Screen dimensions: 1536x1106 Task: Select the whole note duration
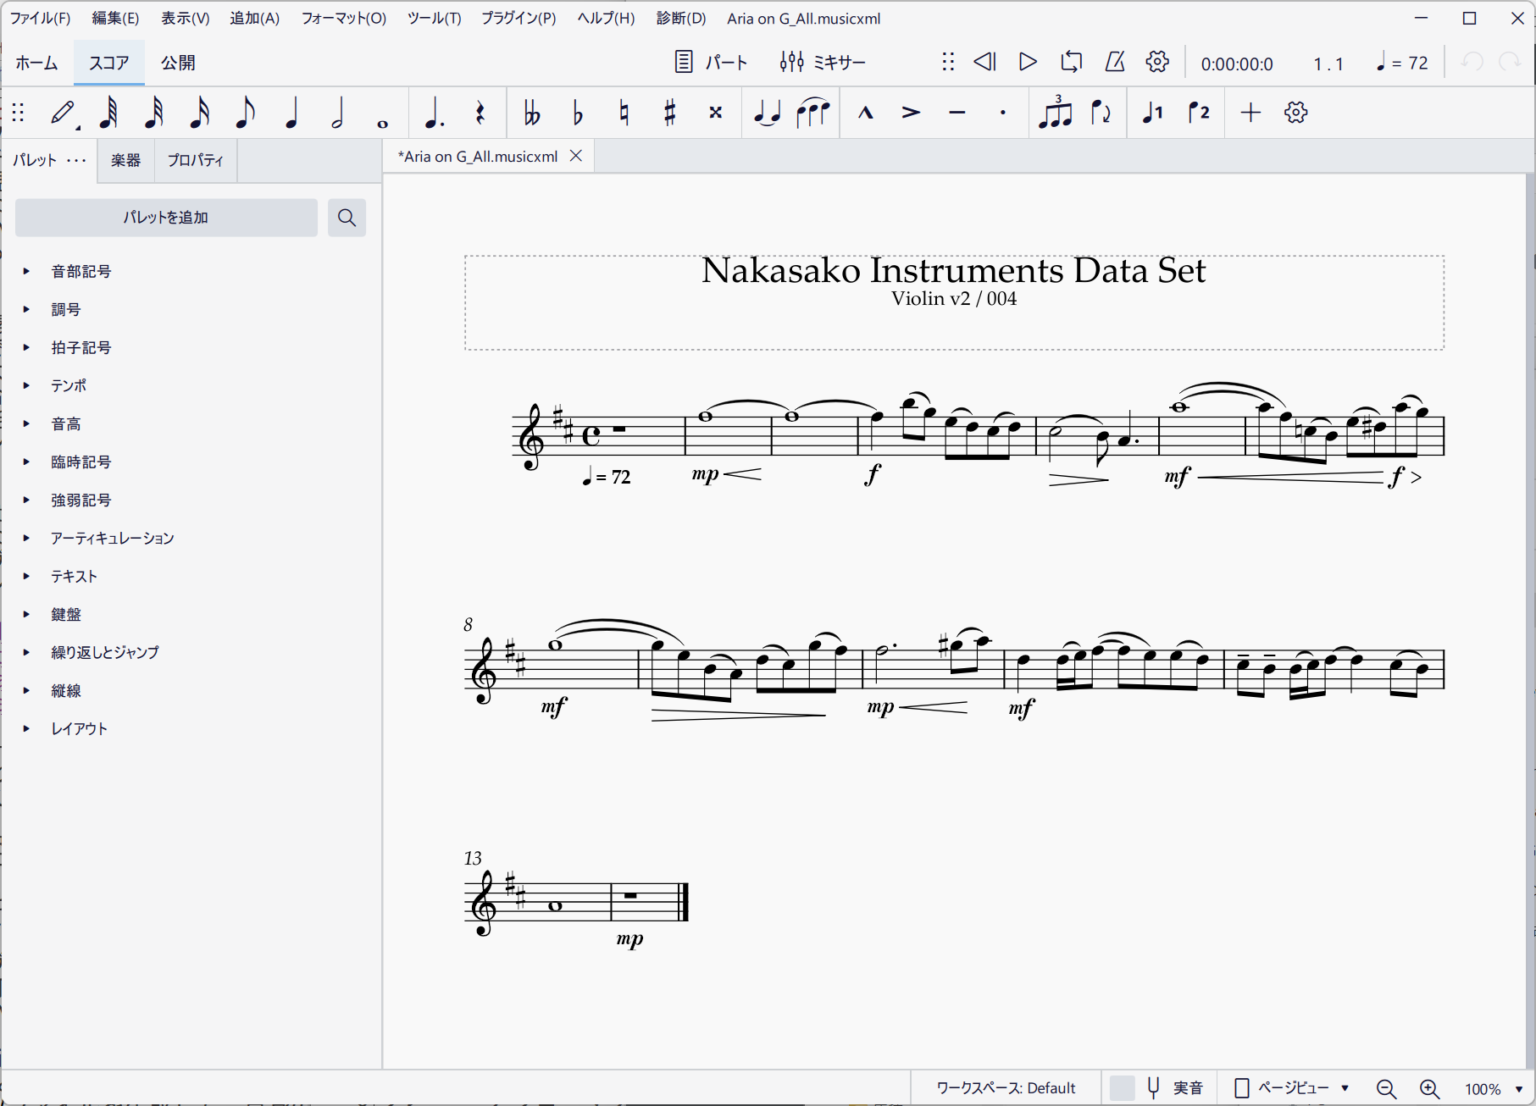tap(382, 113)
